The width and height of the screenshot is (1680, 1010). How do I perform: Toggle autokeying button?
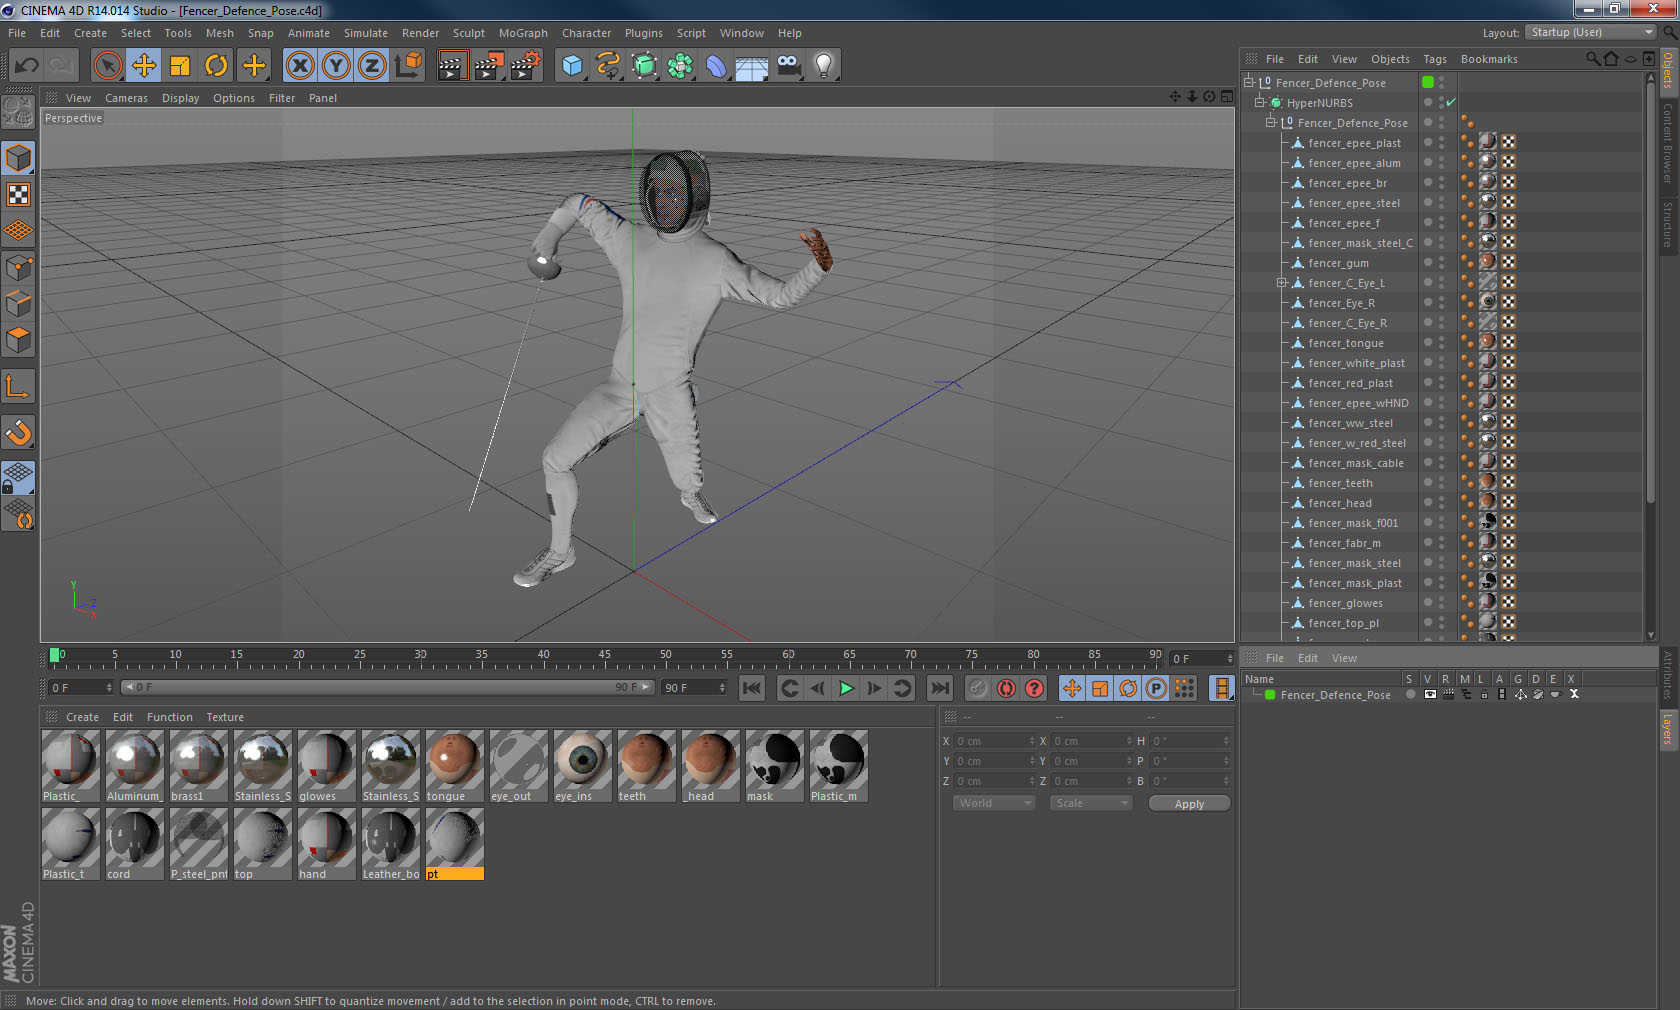click(1006, 688)
